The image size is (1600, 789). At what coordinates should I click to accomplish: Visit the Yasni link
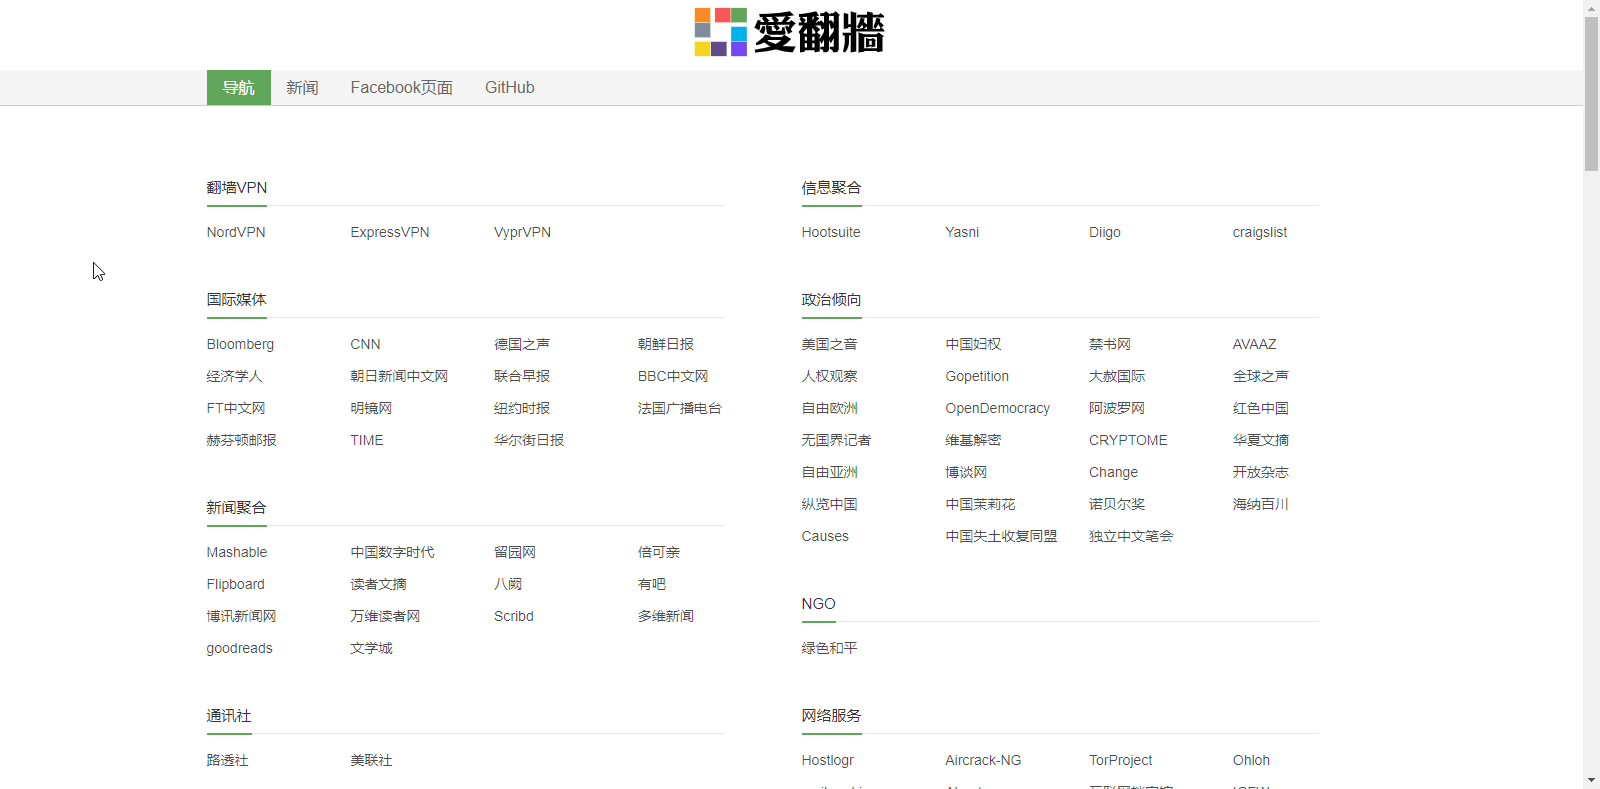(x=962, y=232)
